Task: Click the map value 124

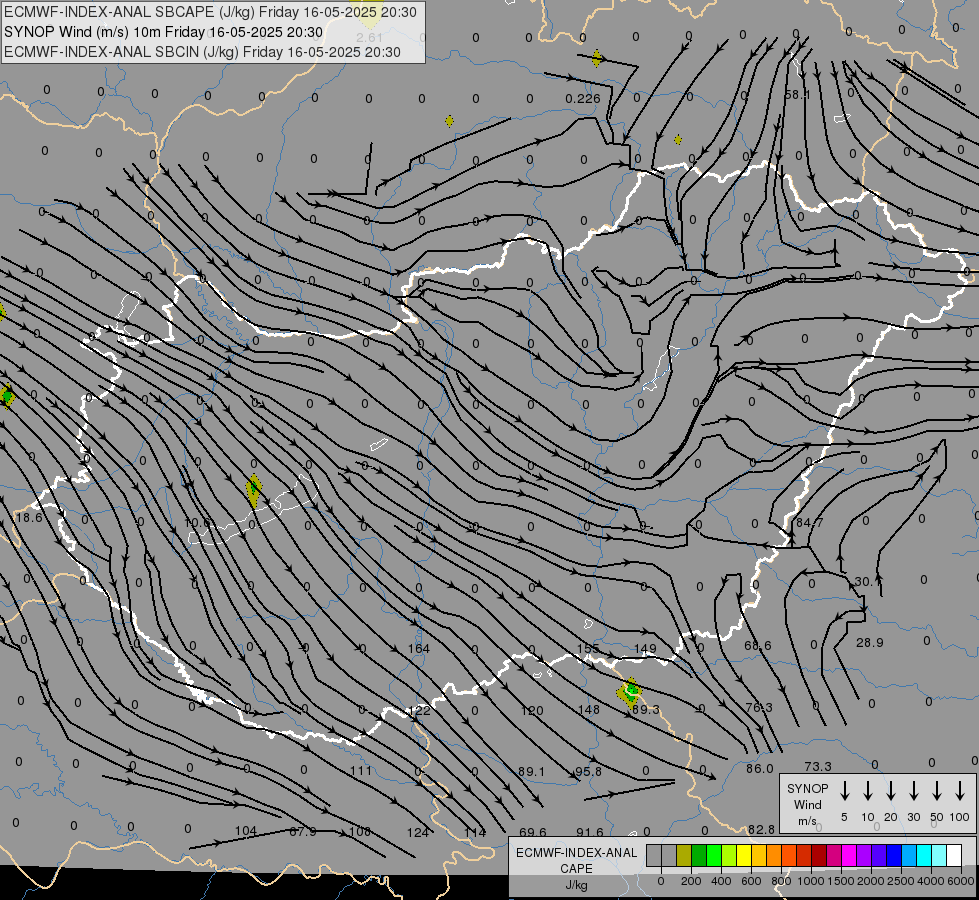Action: (x=418, y=833)
